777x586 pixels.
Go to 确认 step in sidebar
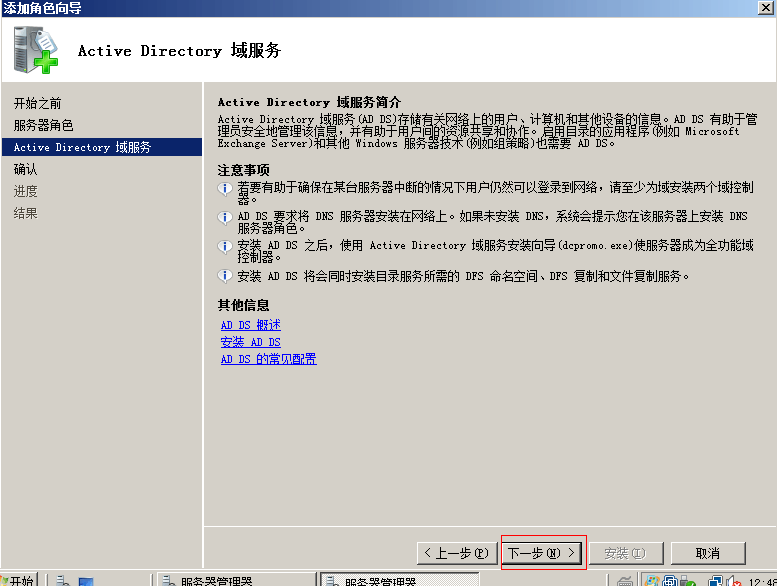pos(25,169)
